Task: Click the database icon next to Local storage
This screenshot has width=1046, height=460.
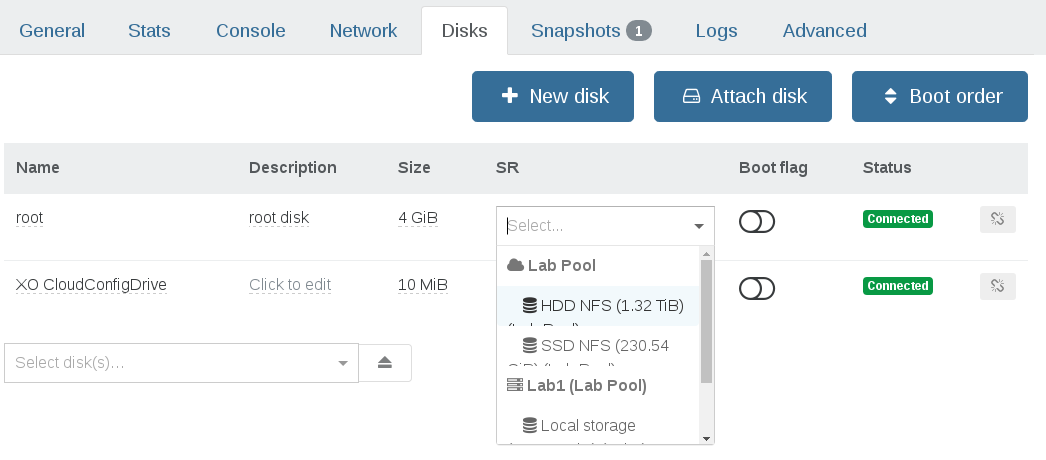Action: coord(530,426)
